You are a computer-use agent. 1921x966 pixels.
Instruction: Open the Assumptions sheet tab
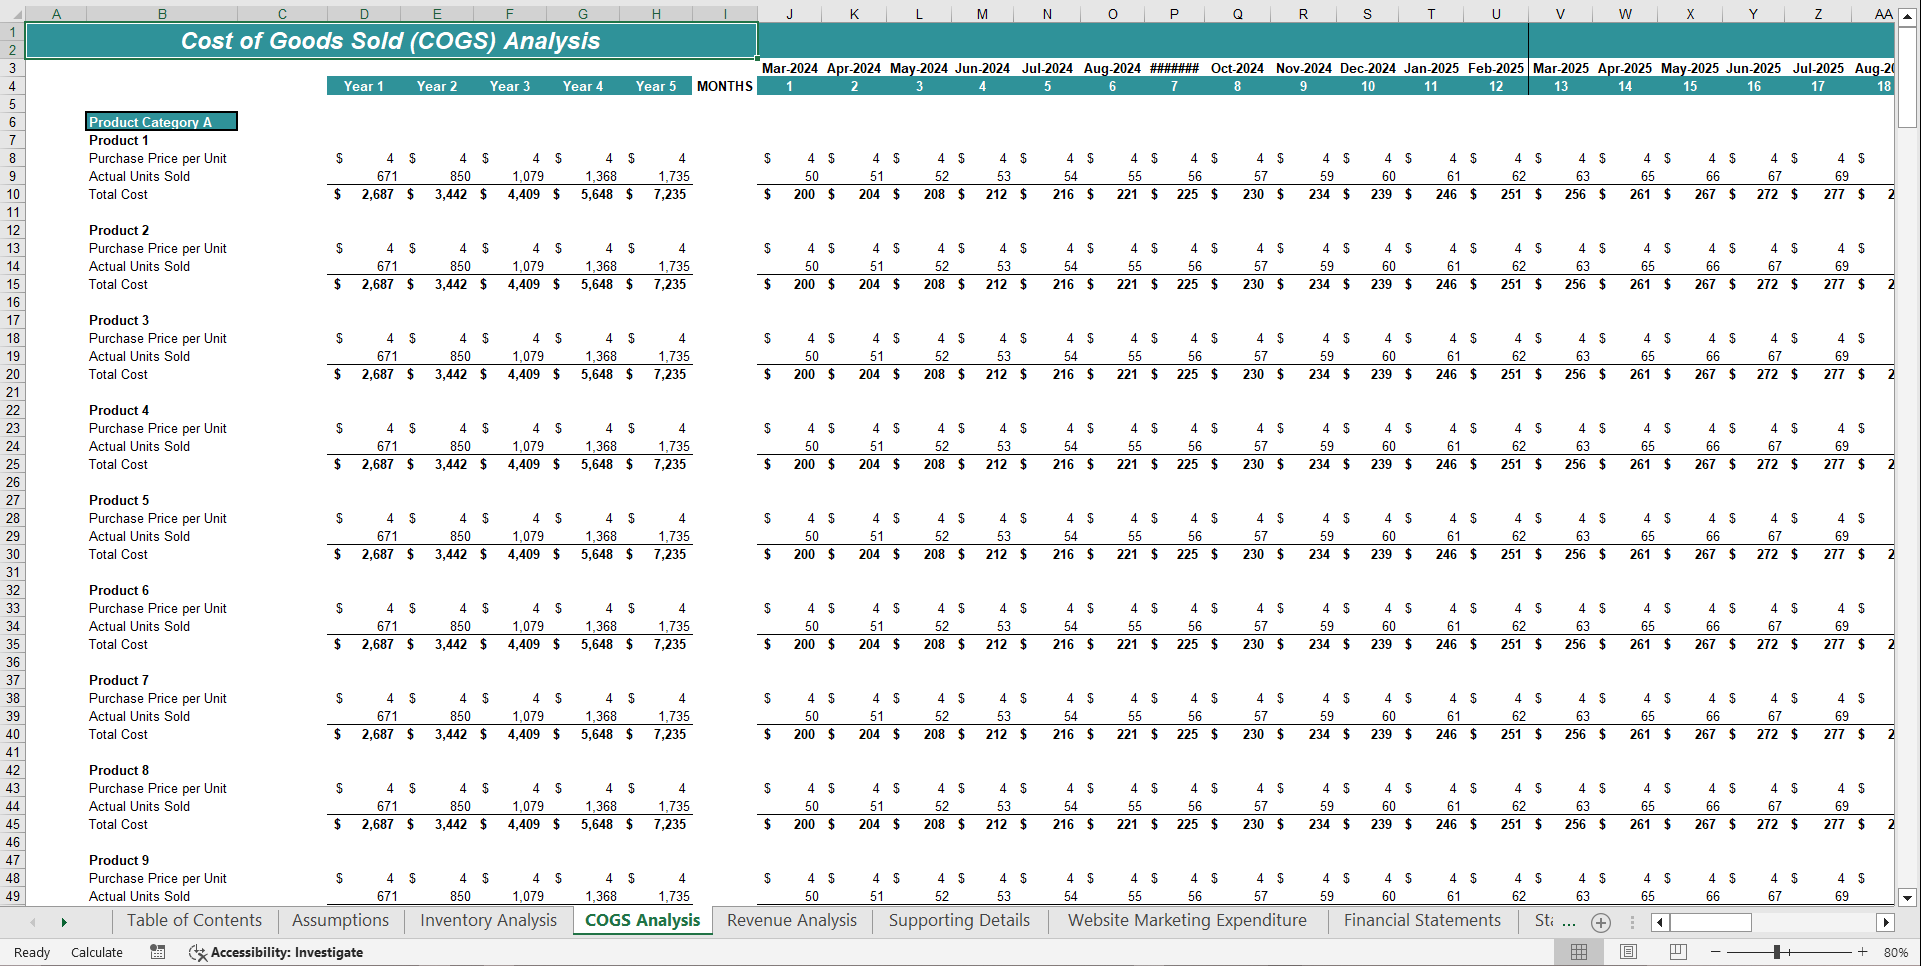(340, 920)
